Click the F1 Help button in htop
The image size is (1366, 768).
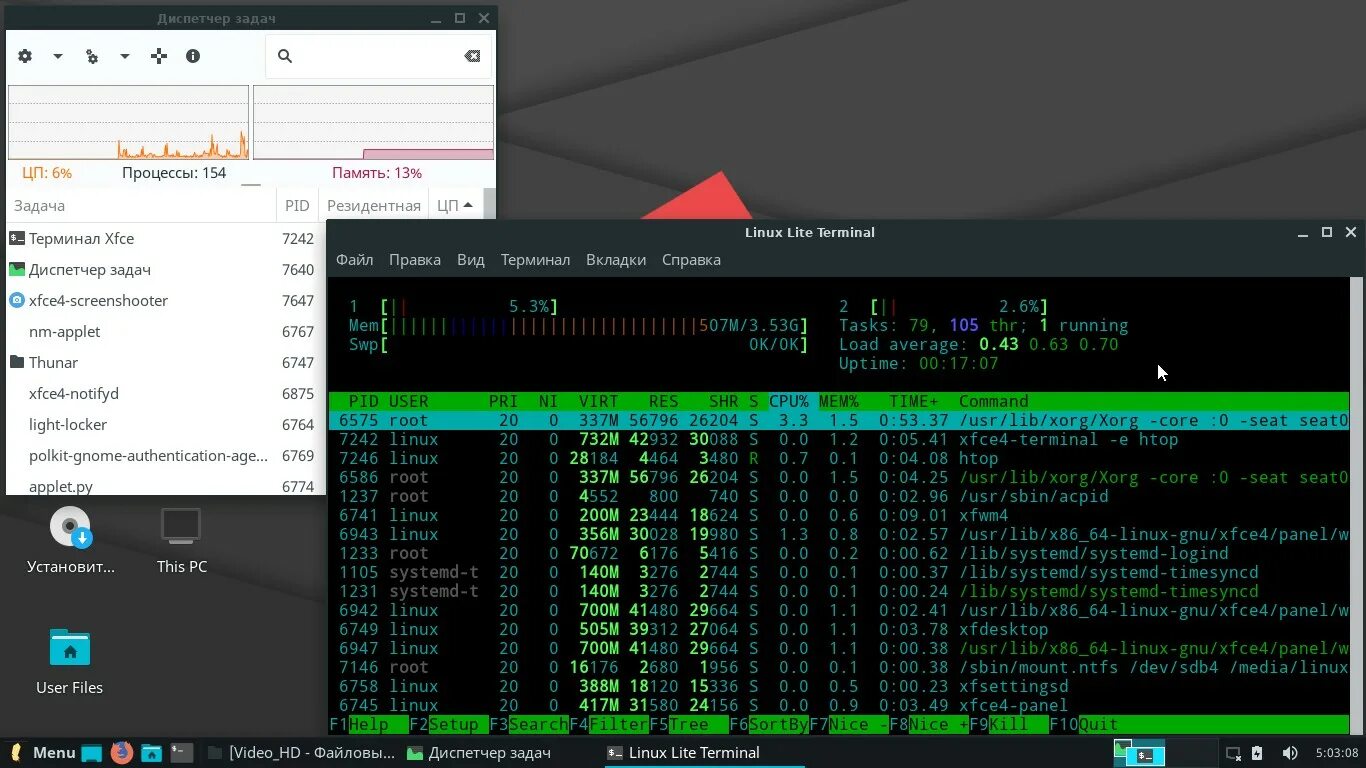368,724
